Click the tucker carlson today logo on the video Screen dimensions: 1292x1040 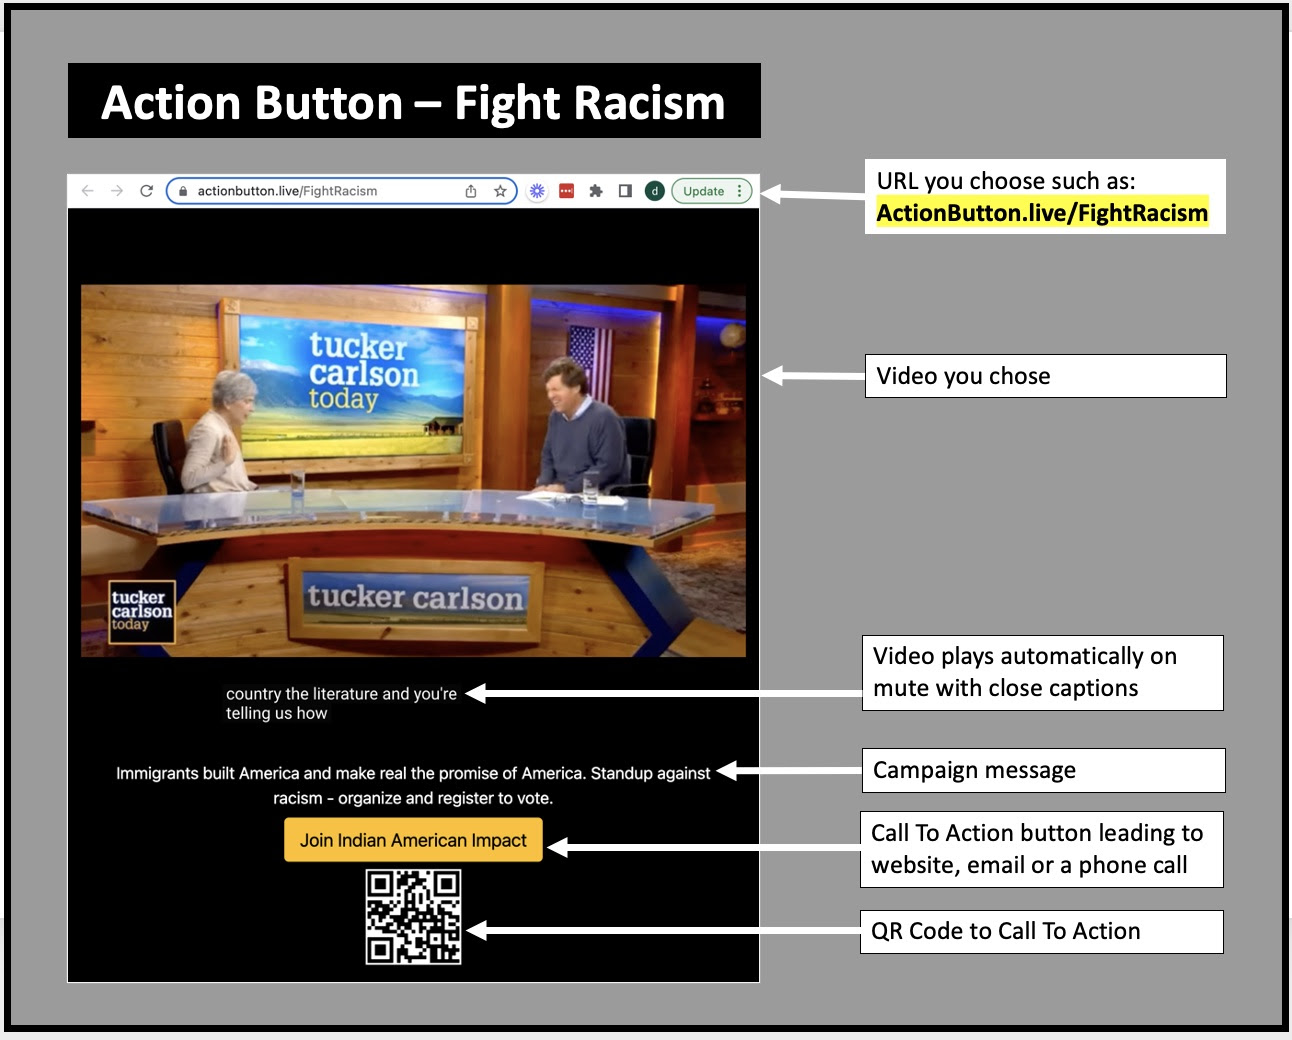point(141,611)
